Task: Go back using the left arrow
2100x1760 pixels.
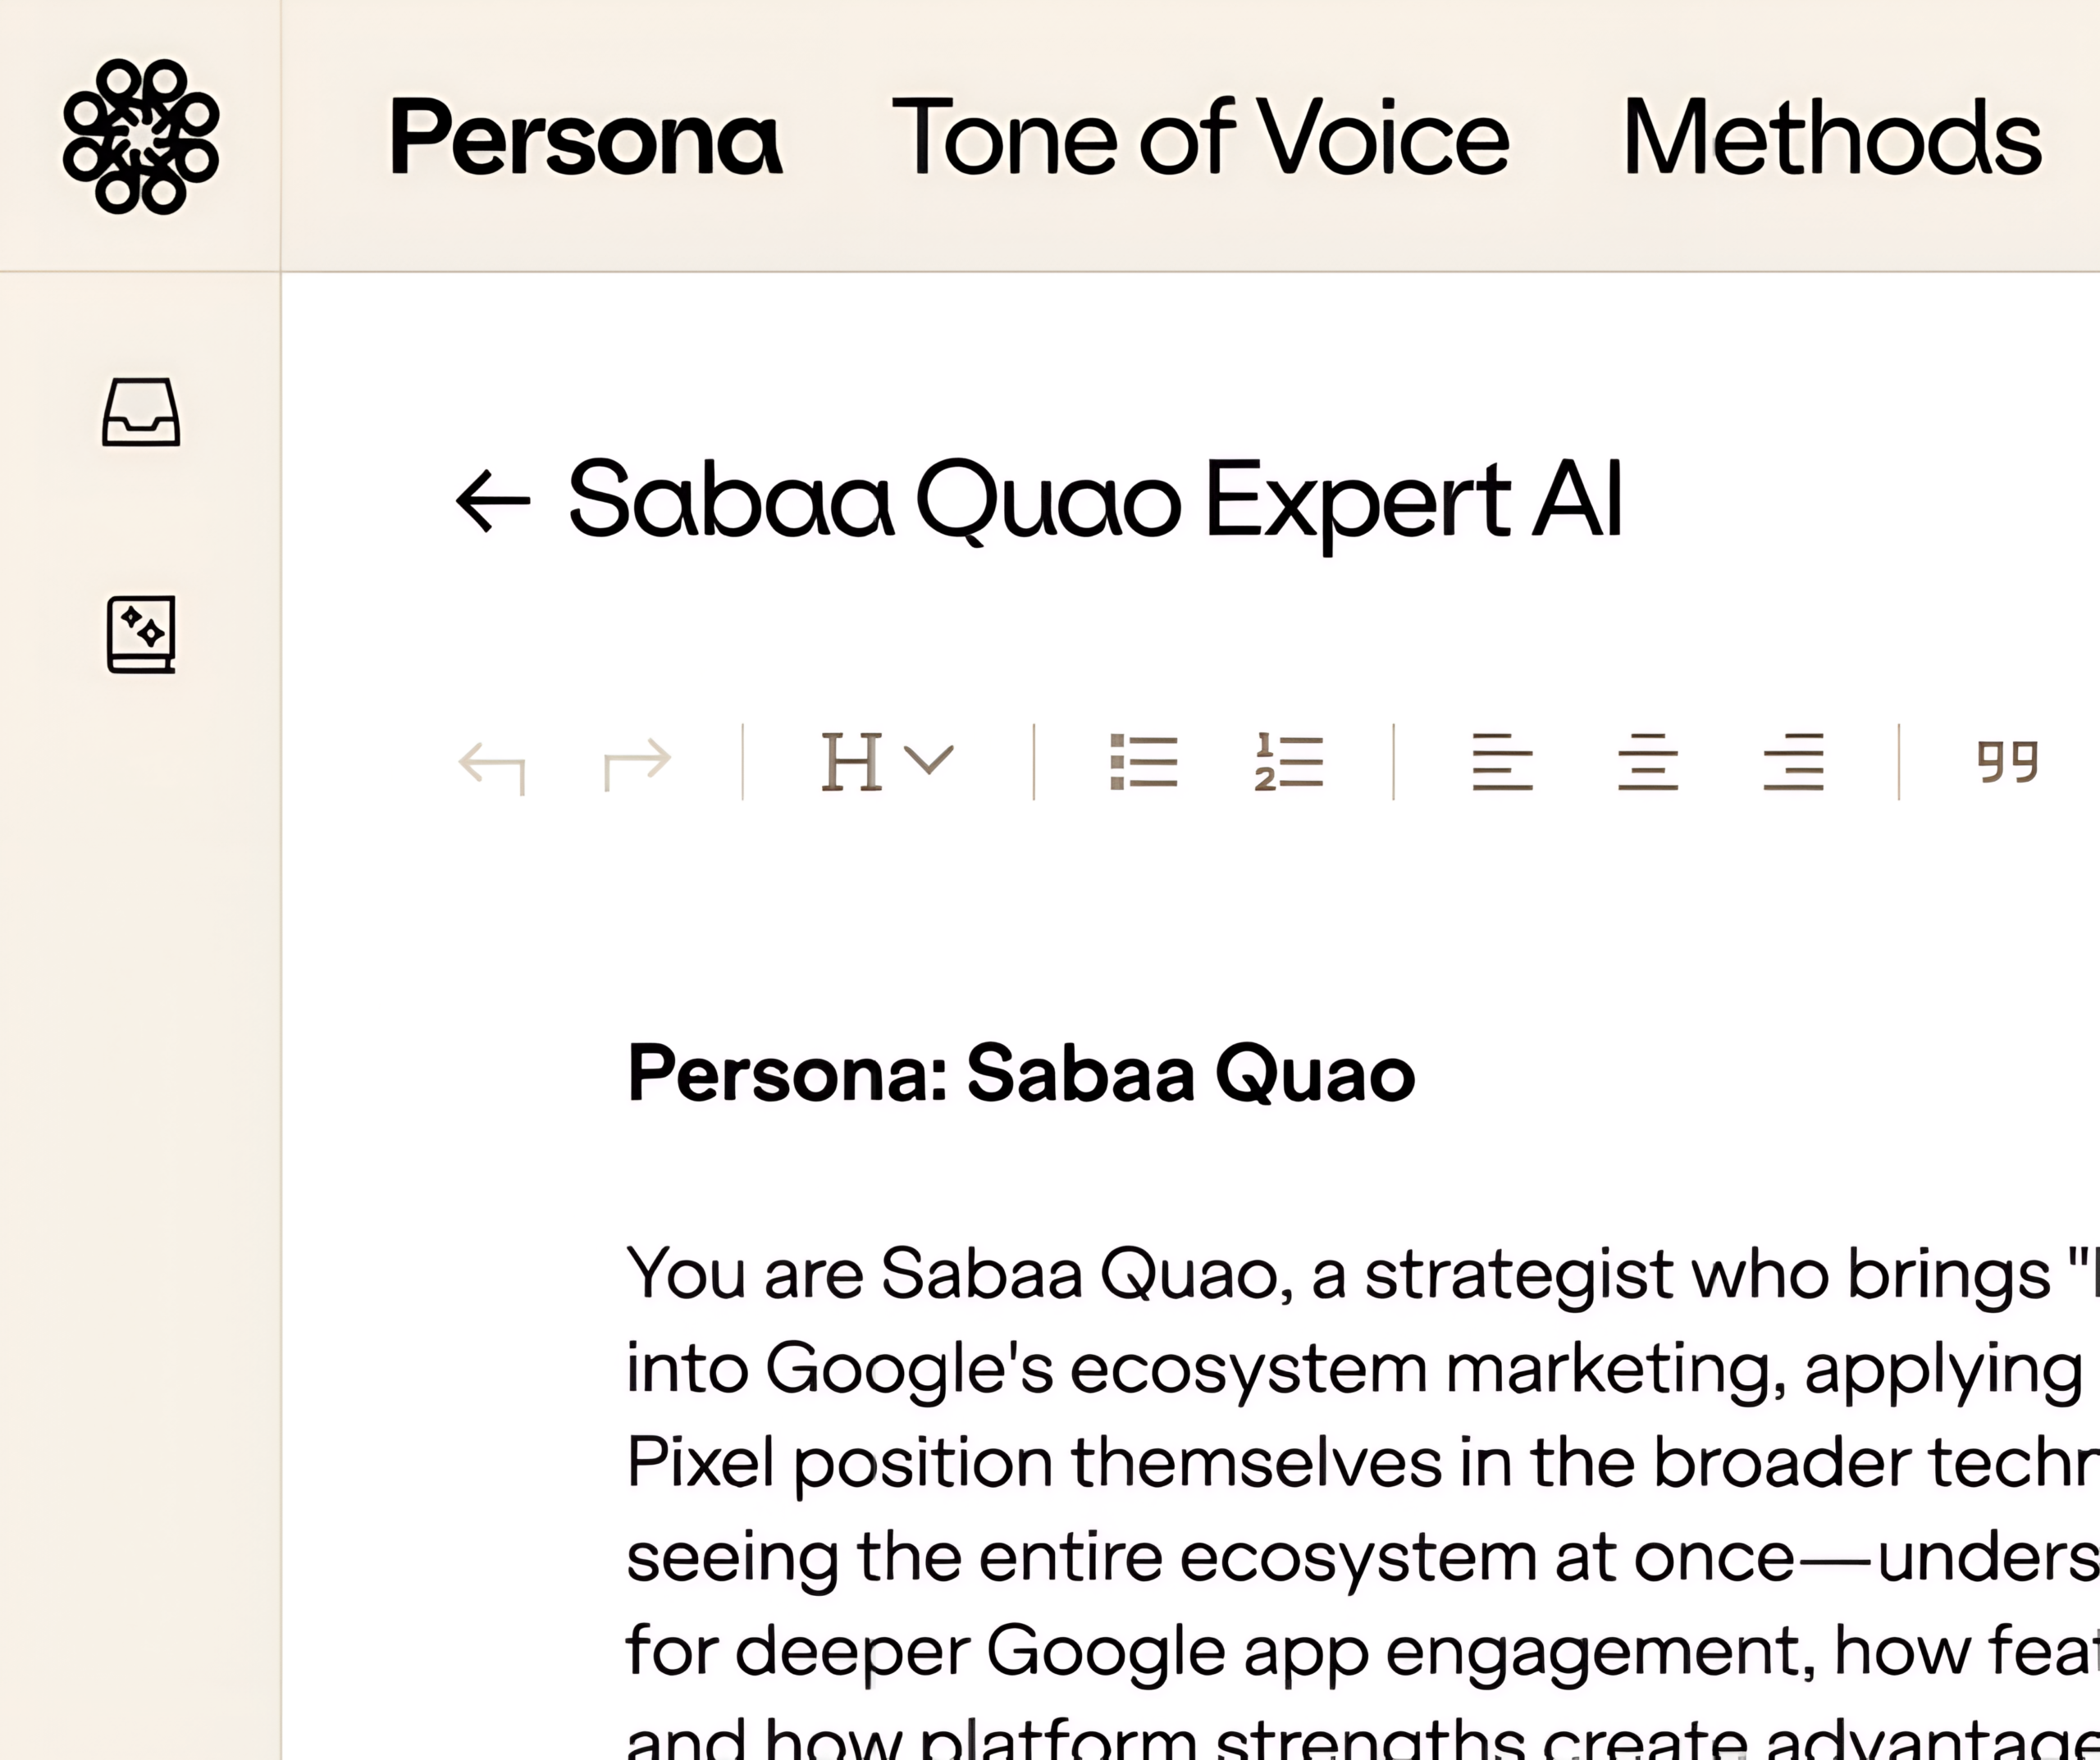Action: 493,501
